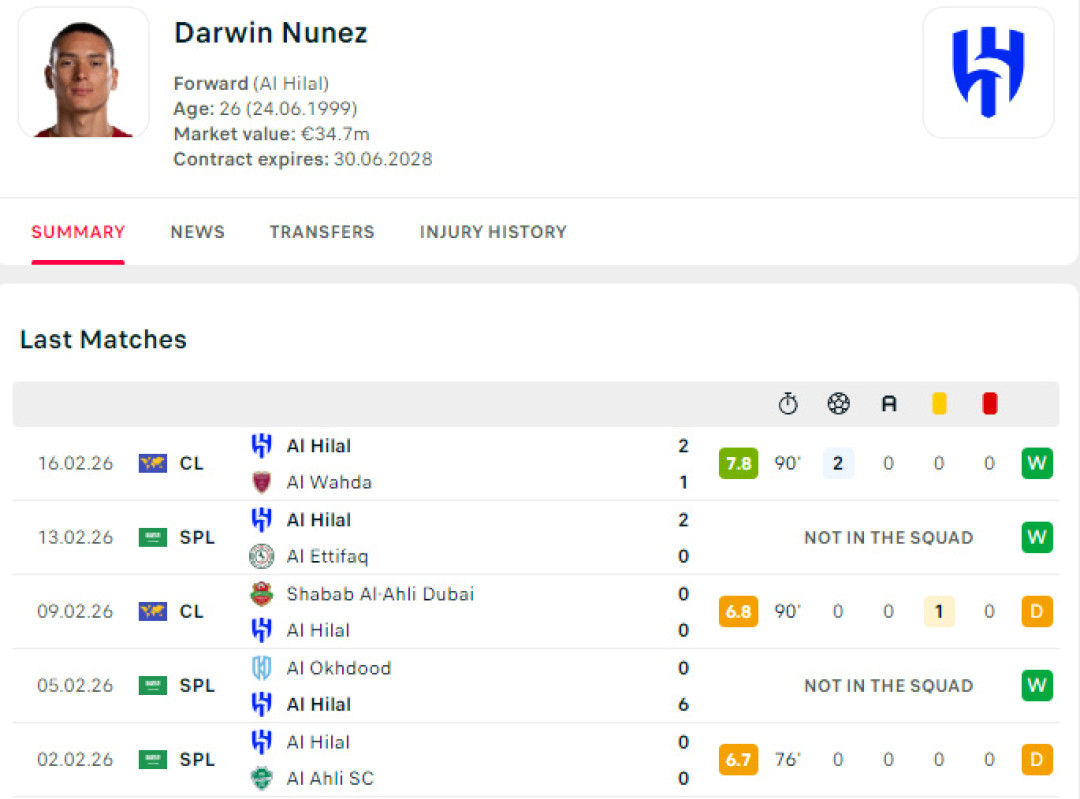Screen dimensions: 1080x799
Task: Open the Al Okhdood team link
Action: pos(339,668)
